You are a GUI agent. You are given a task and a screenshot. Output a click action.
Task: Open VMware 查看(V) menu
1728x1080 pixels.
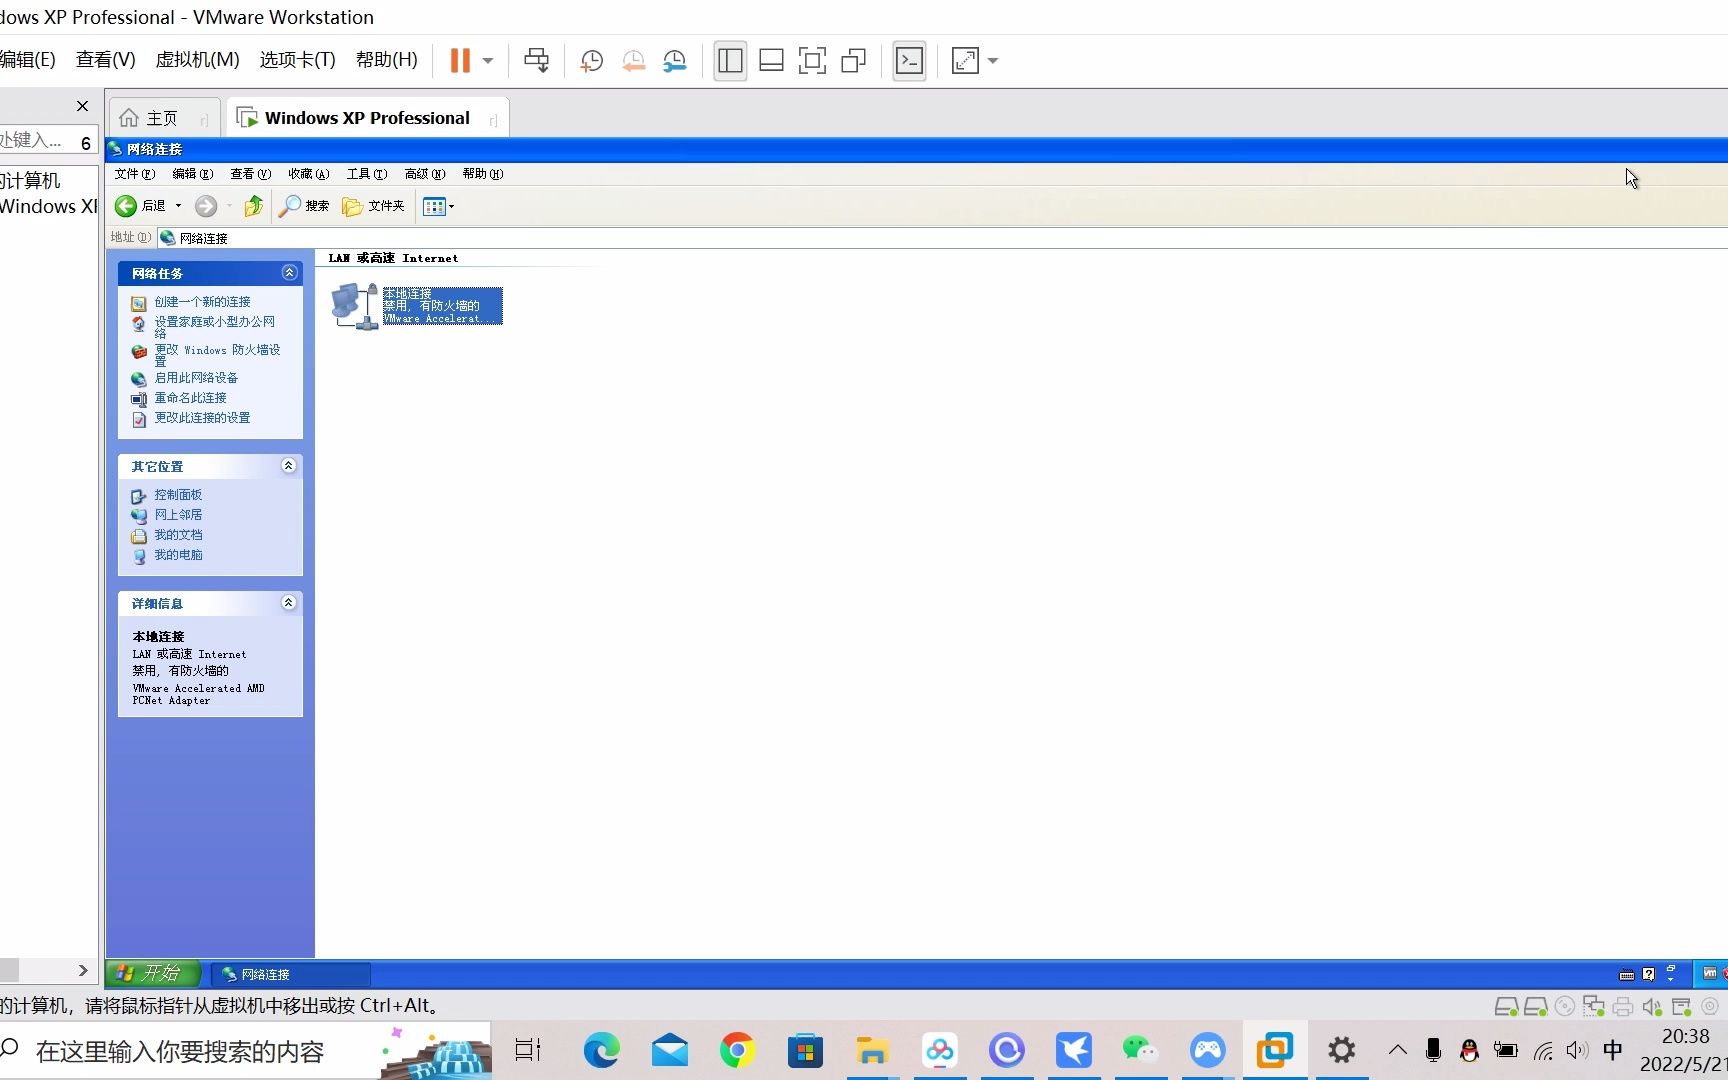[105, 60]
